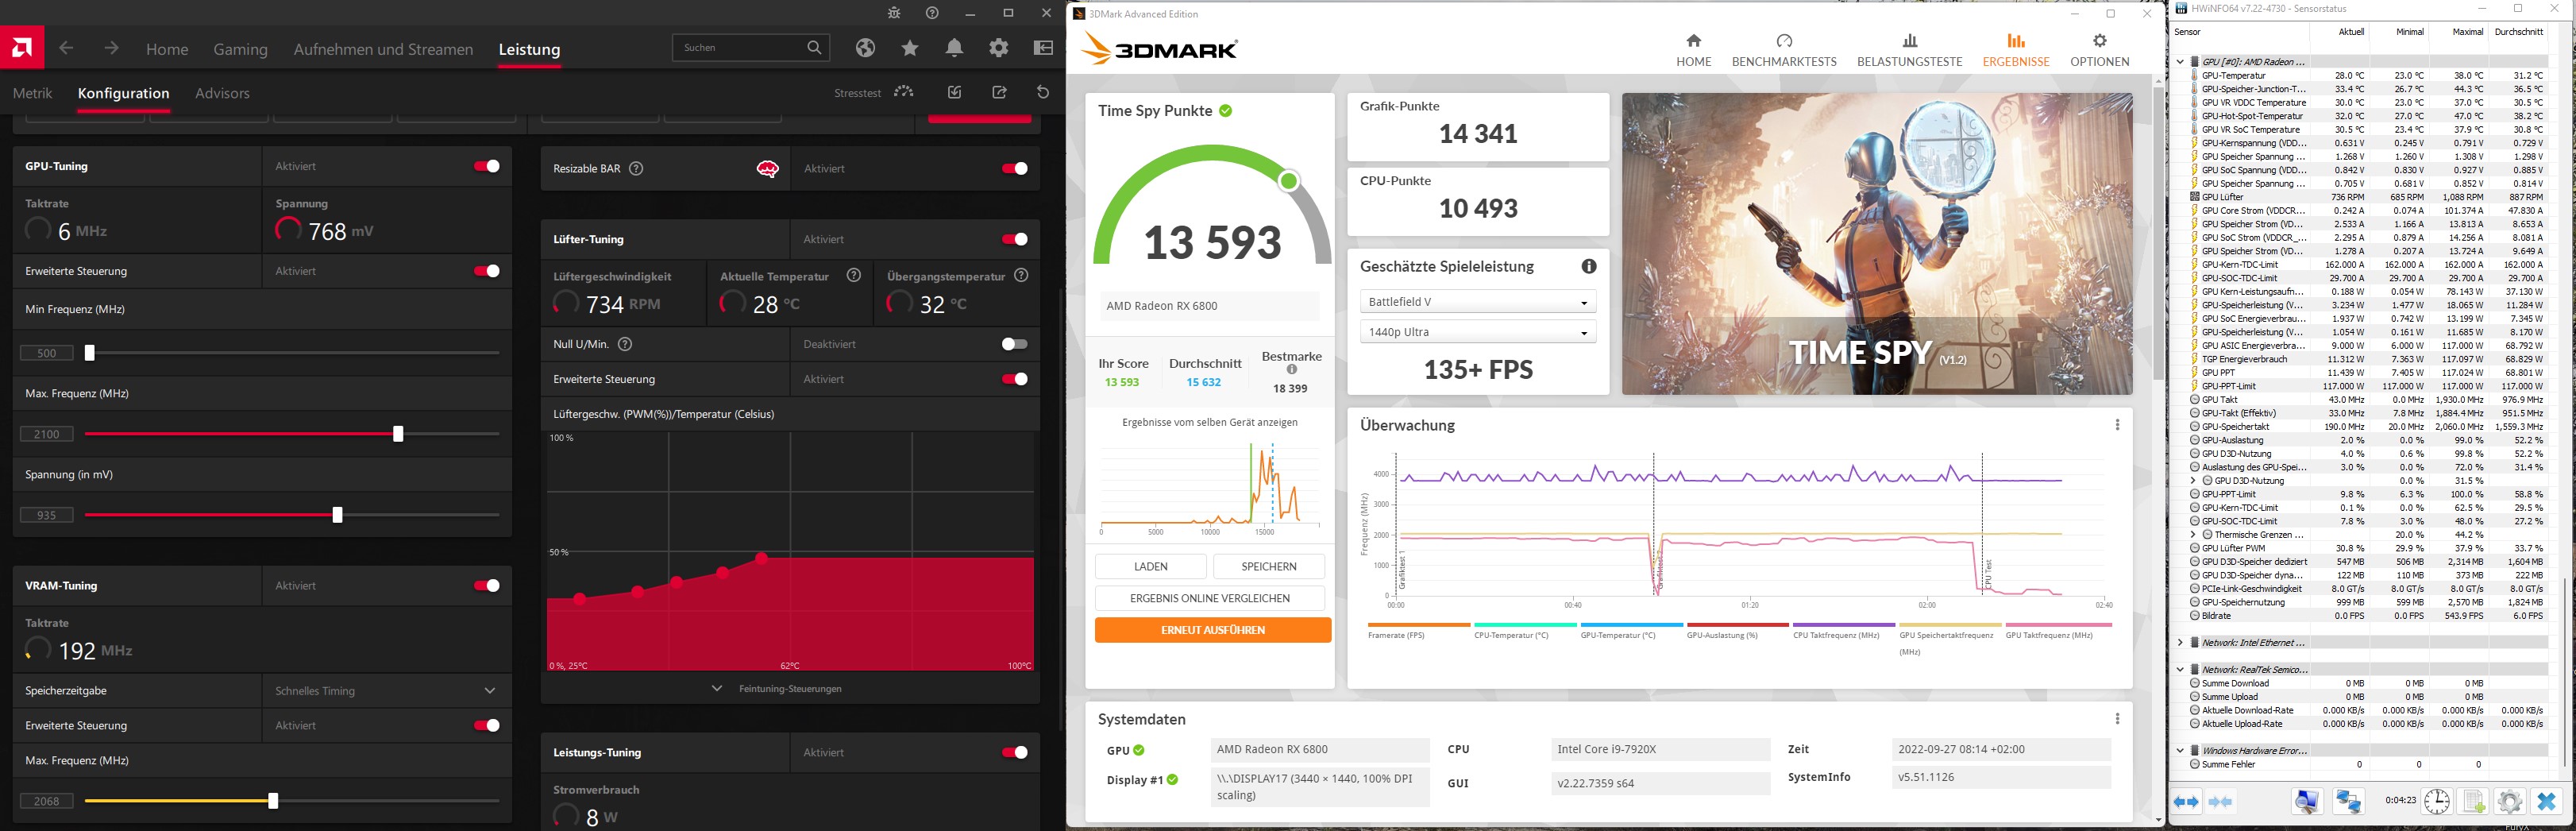Click ERGEBNIS ONLINE VERGLEICHEN button
This screenshot has width=2576, height=831.
coord(1210,598)
